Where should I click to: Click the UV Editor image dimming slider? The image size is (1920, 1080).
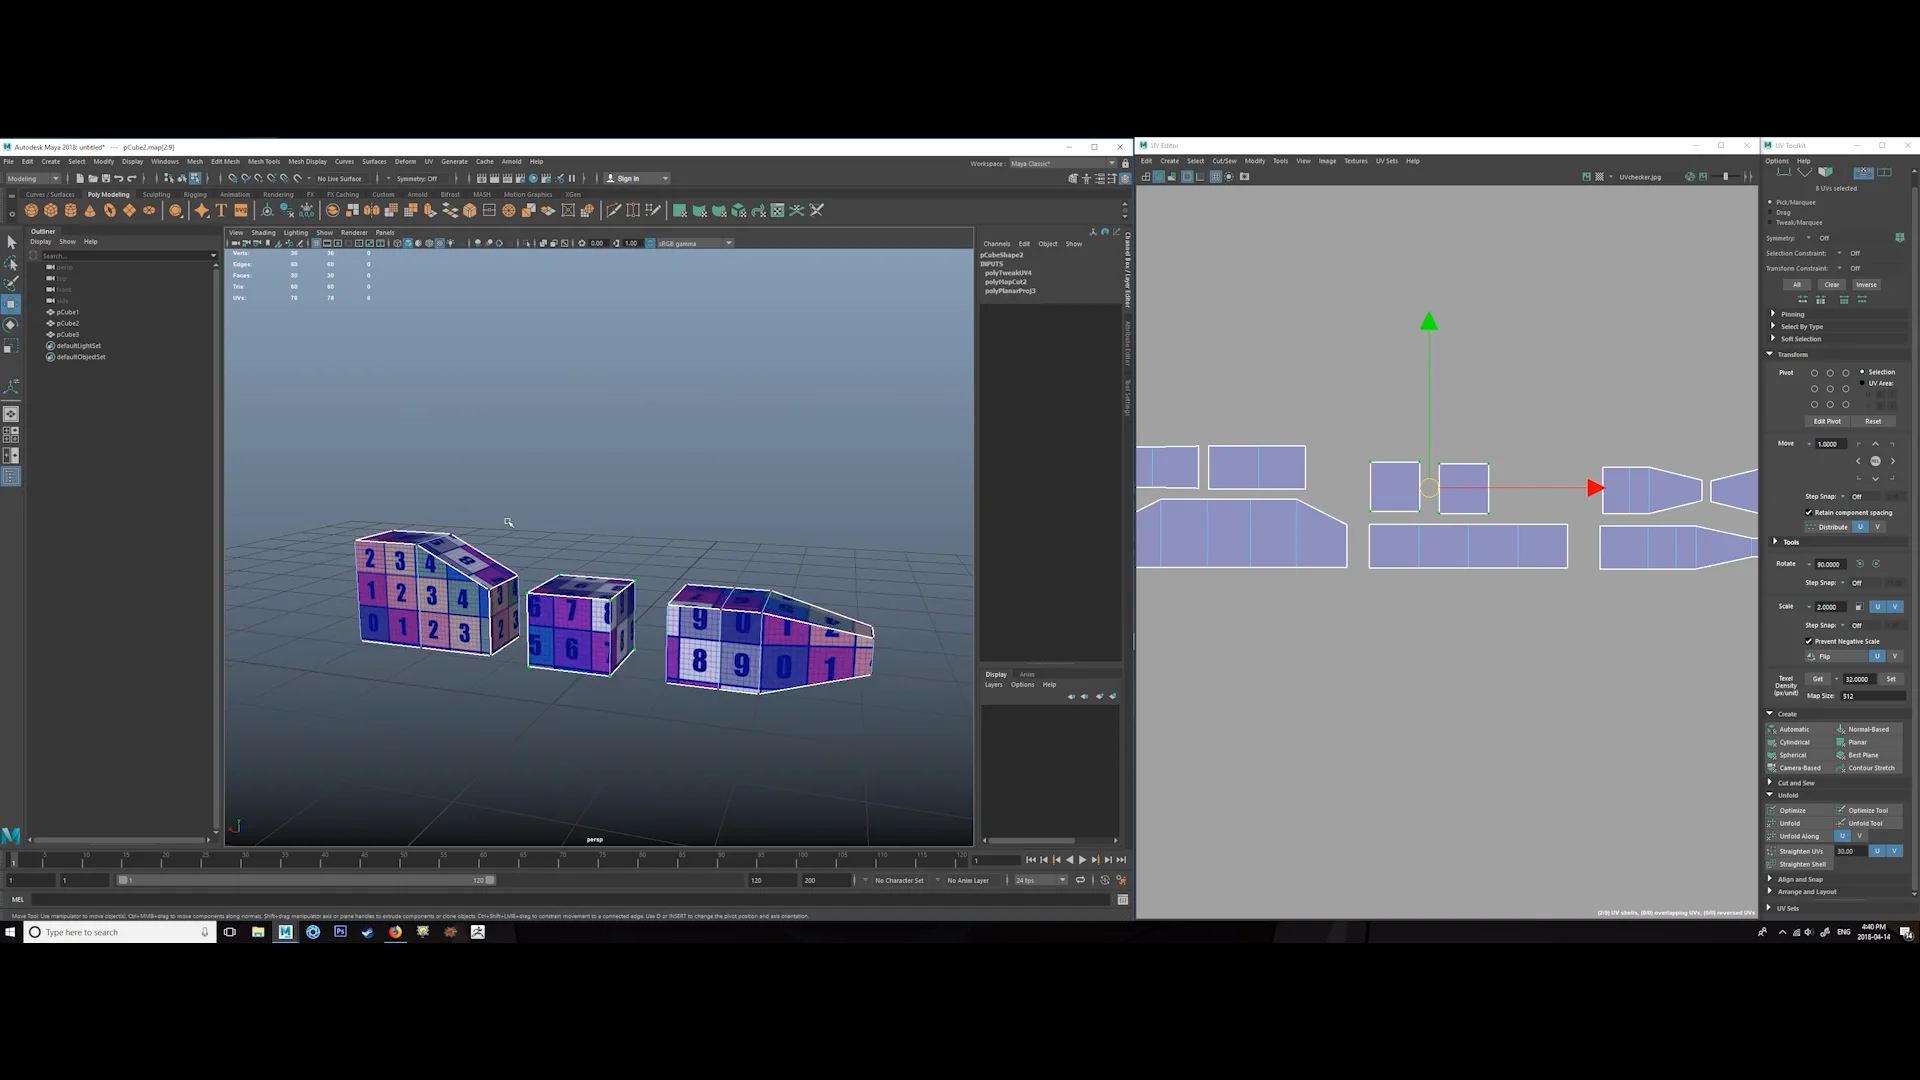(x=1725, y=177)
